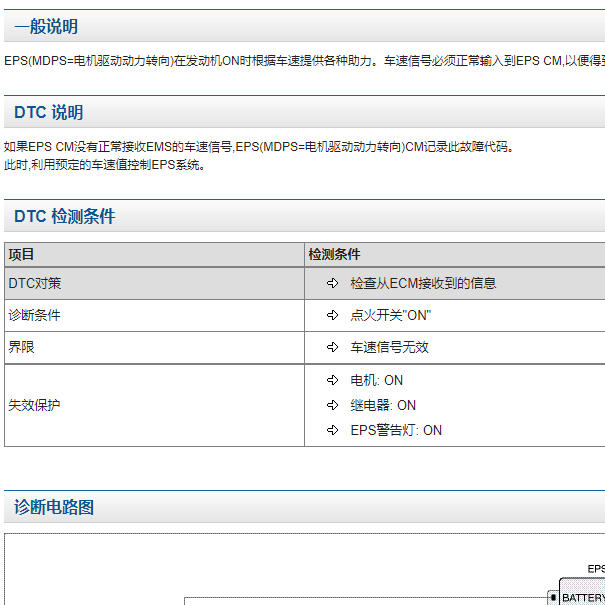
Task: Click the DTC 说明 section heading
Action: tap(49, 112)
